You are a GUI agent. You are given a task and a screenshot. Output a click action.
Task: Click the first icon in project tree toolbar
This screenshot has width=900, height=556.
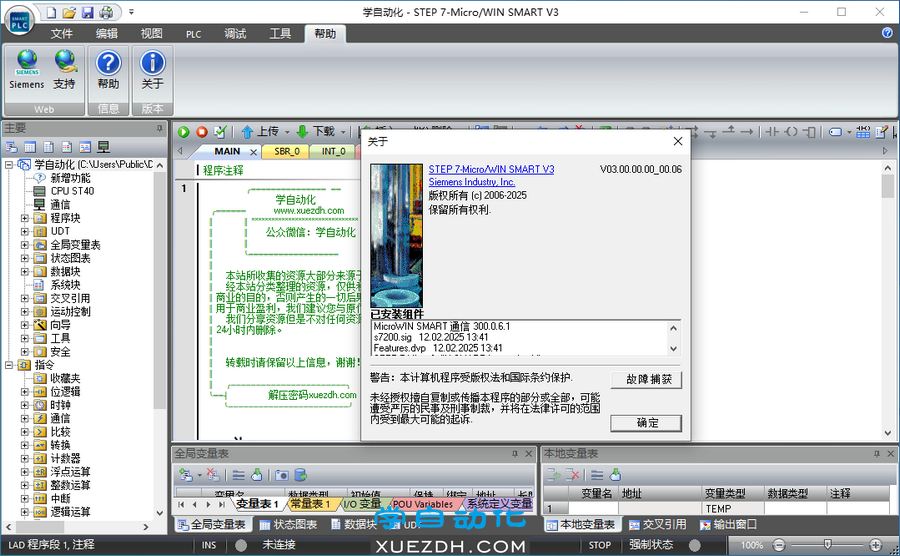11,147
